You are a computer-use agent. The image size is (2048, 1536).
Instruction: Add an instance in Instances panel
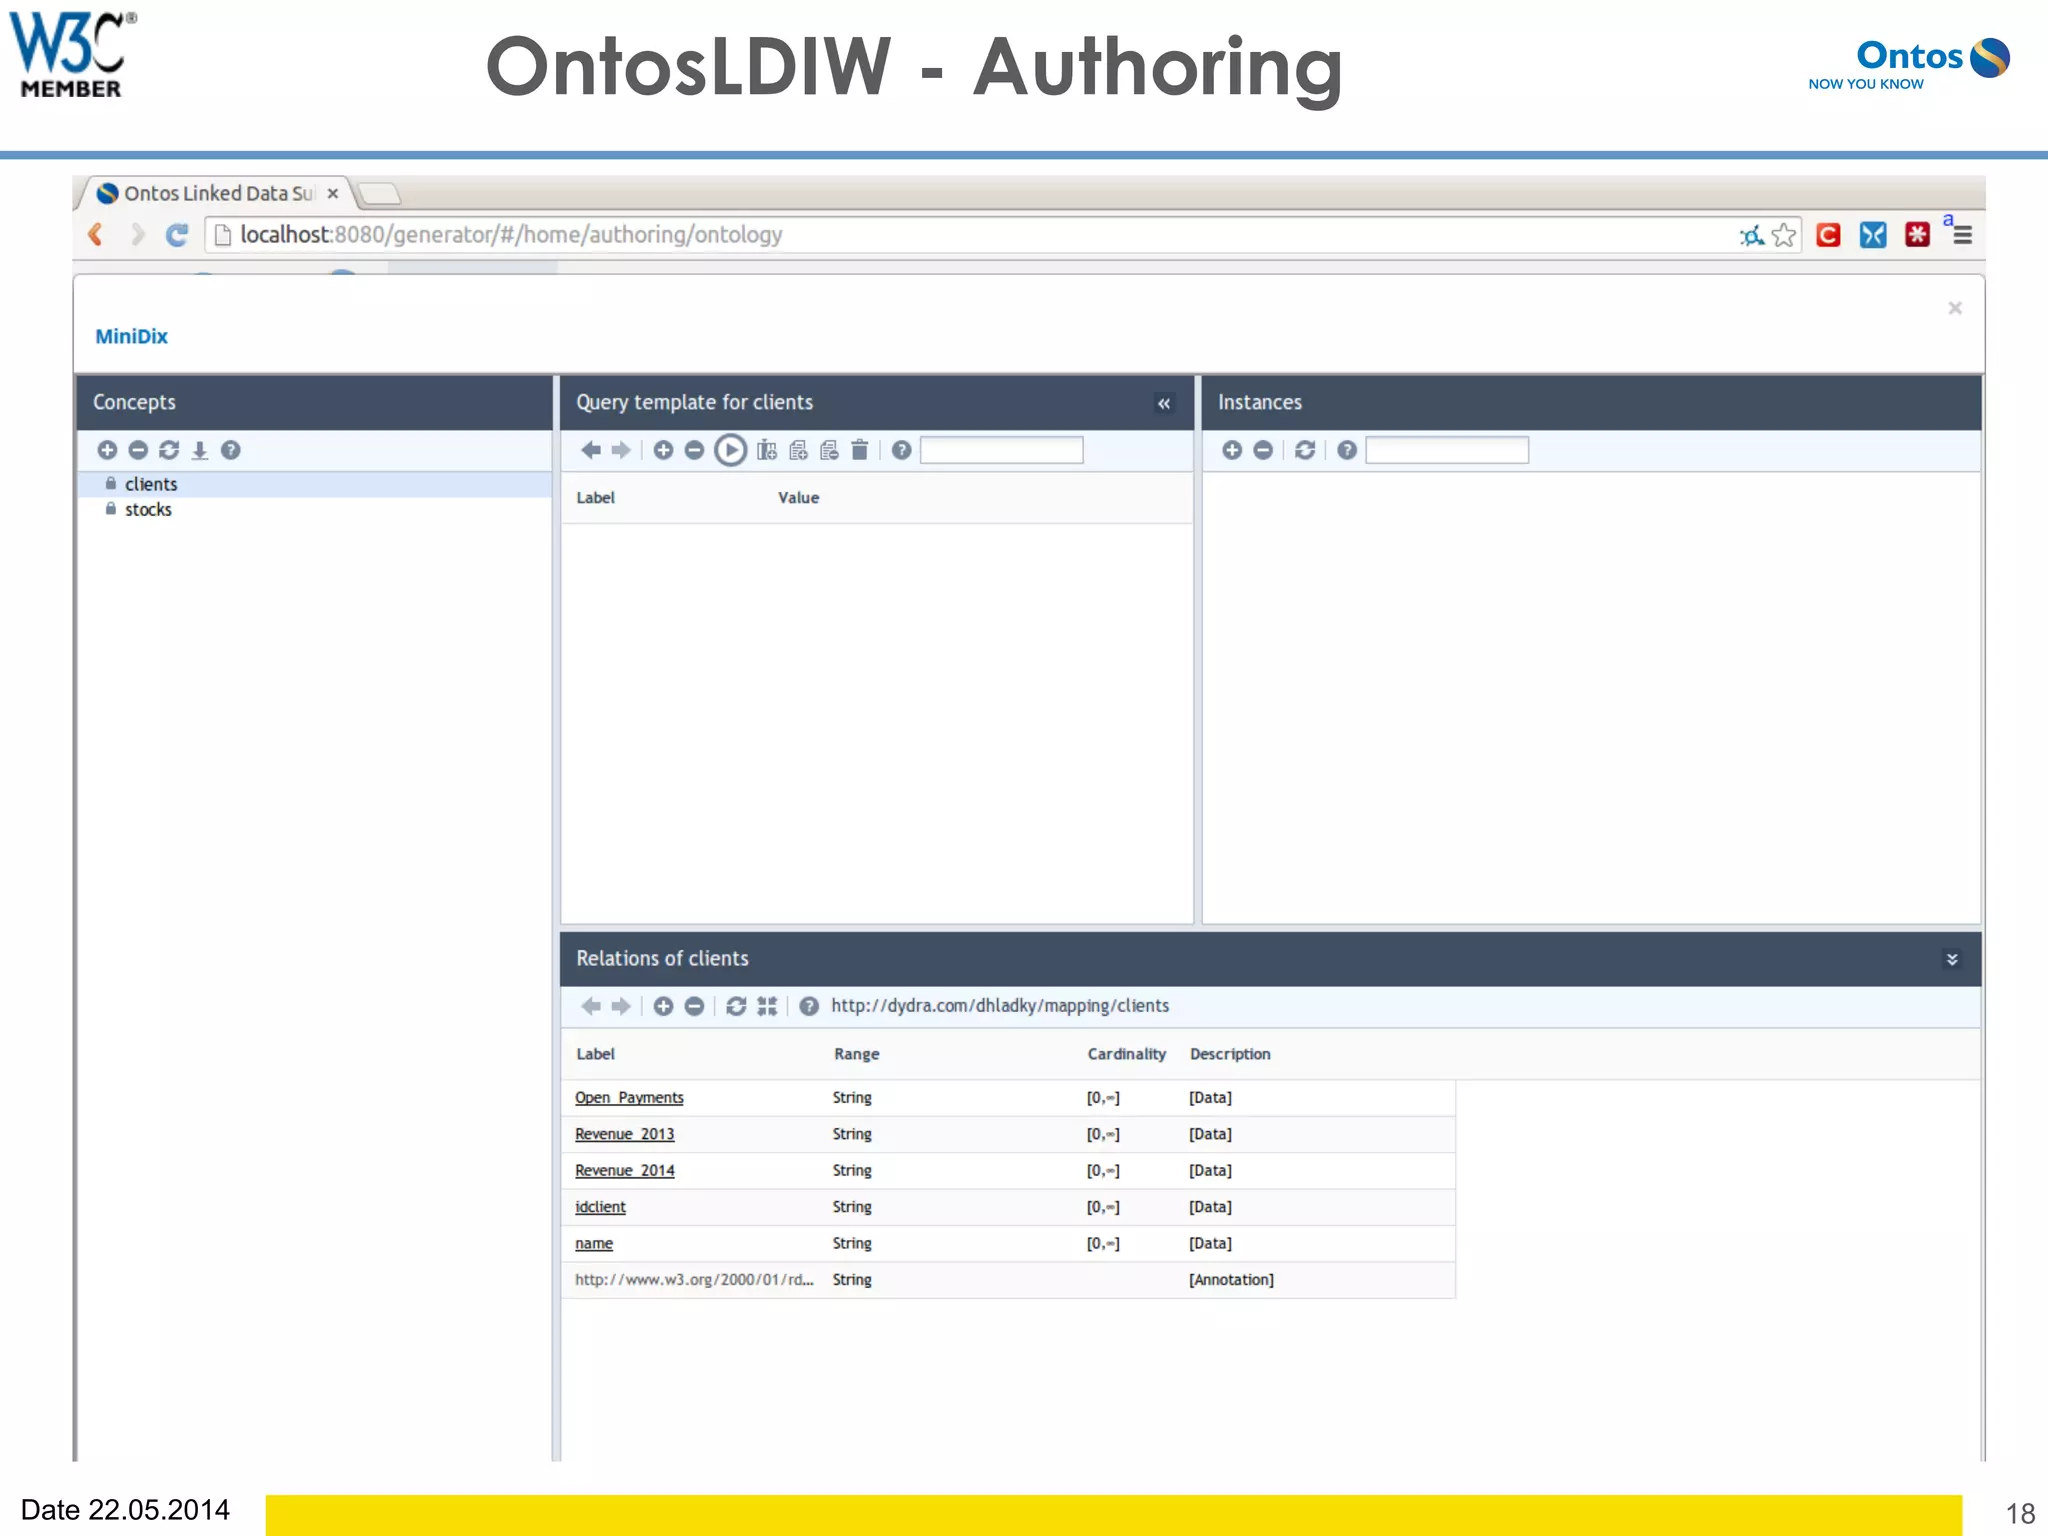click(1232, 450)
